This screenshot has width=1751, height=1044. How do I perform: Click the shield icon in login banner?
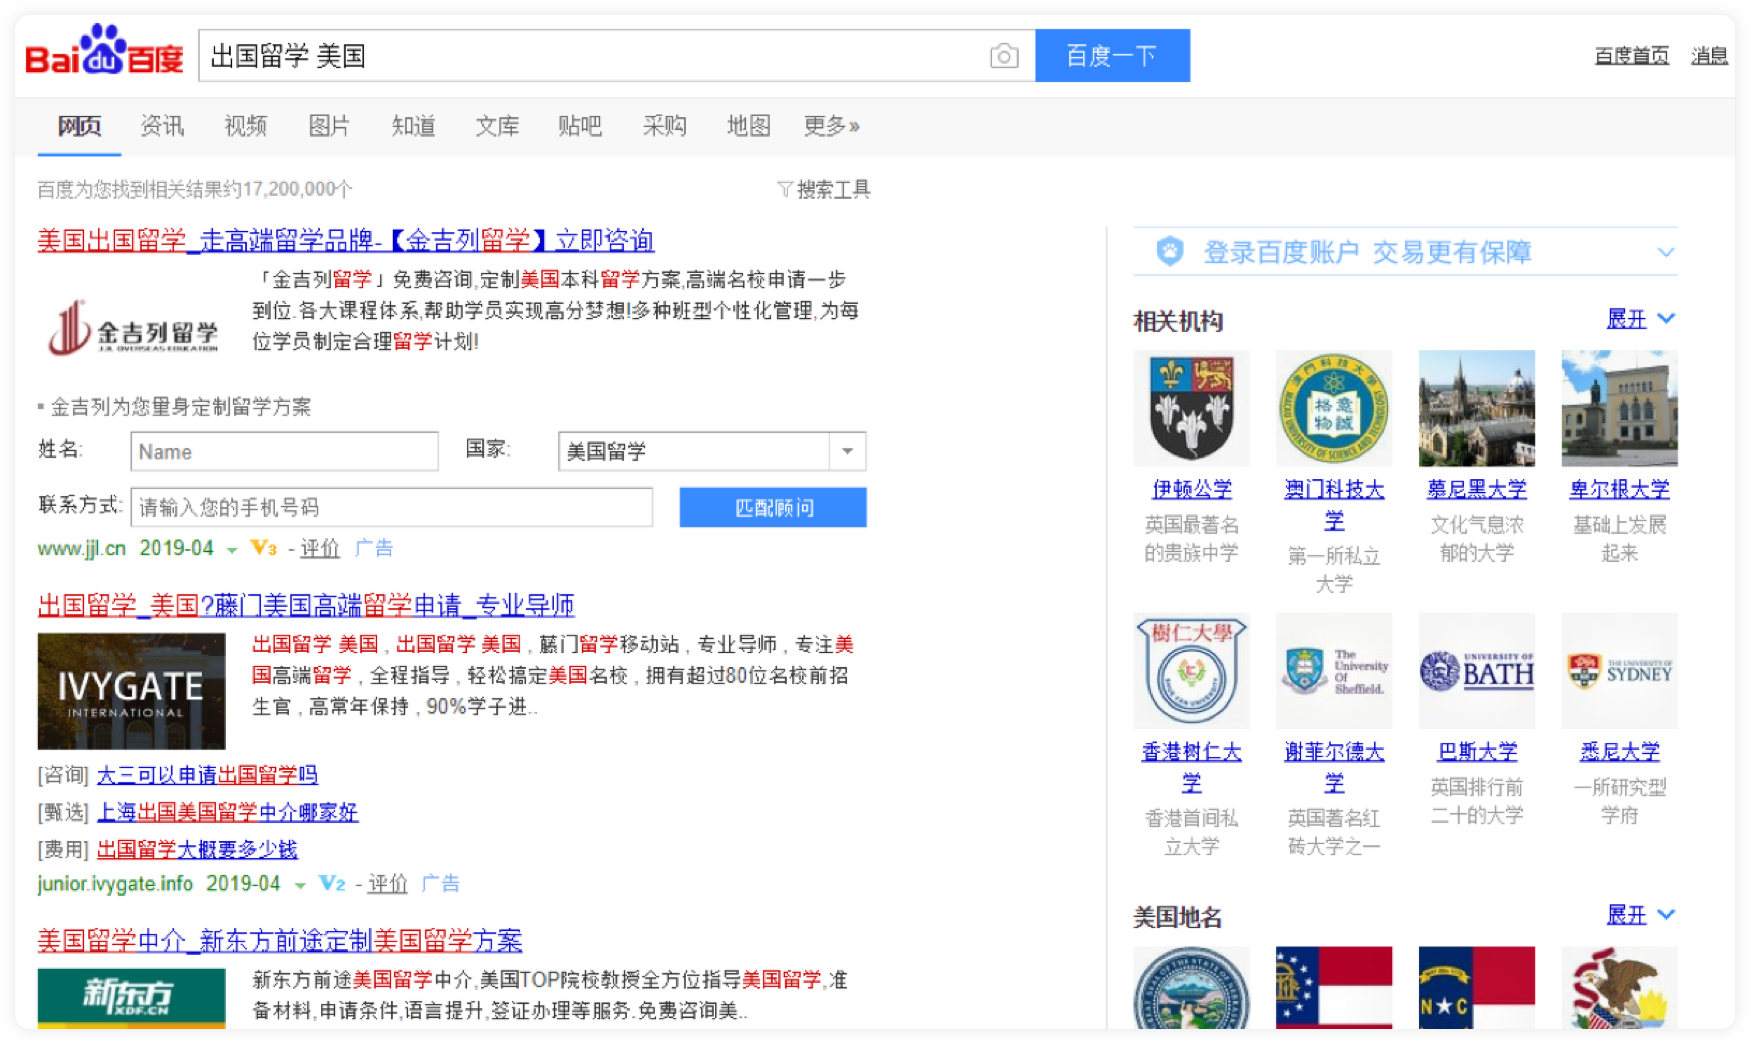click(1169, 251)
